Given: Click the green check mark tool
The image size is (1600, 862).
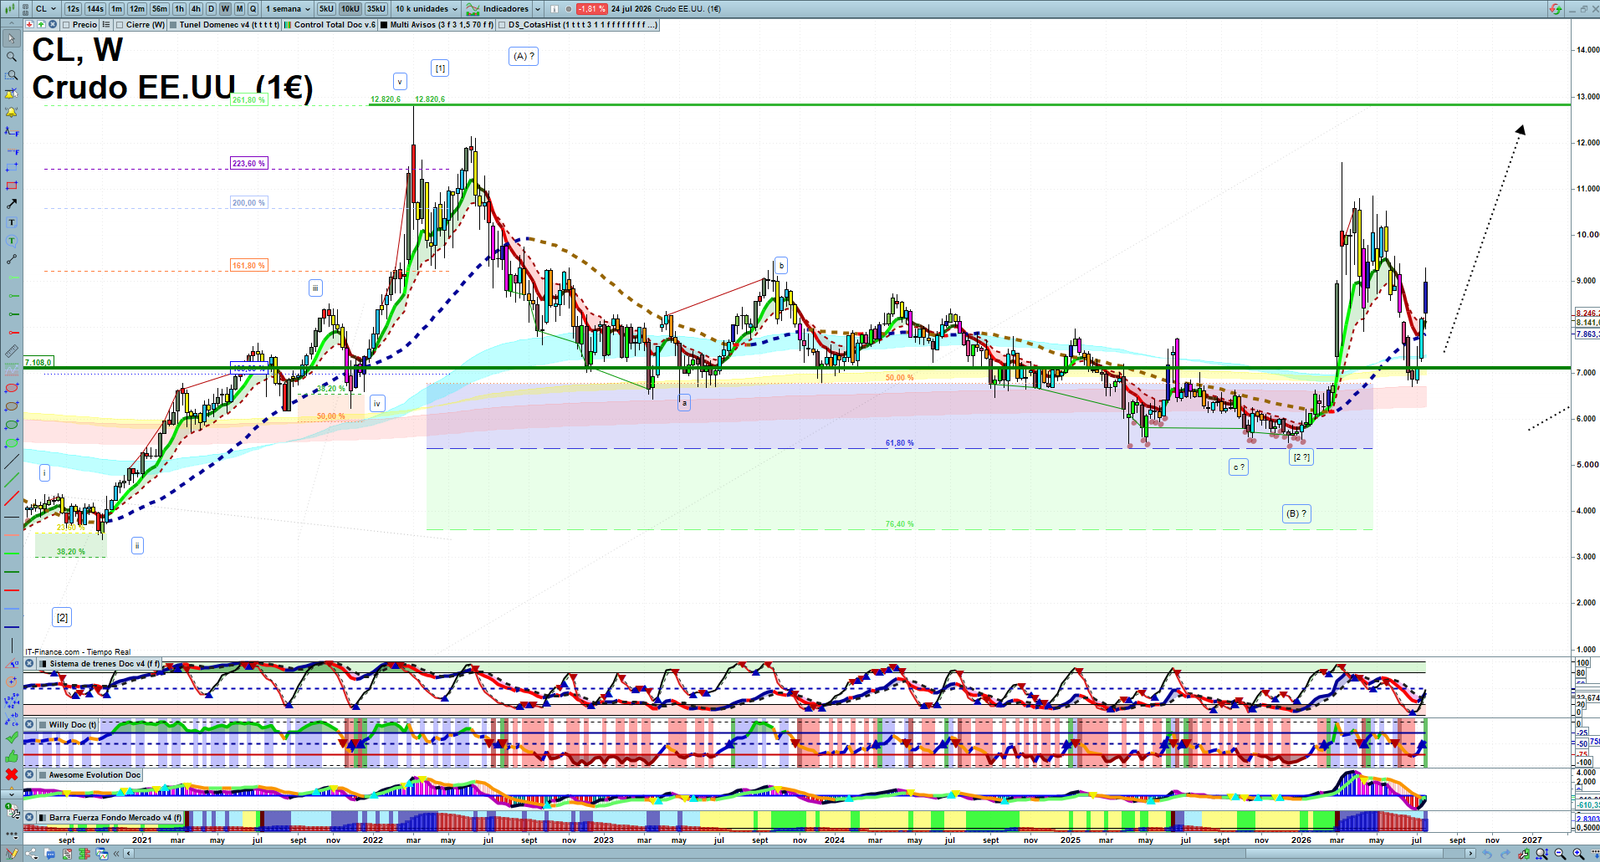Looking at the screenshot, I should (12, 737).
